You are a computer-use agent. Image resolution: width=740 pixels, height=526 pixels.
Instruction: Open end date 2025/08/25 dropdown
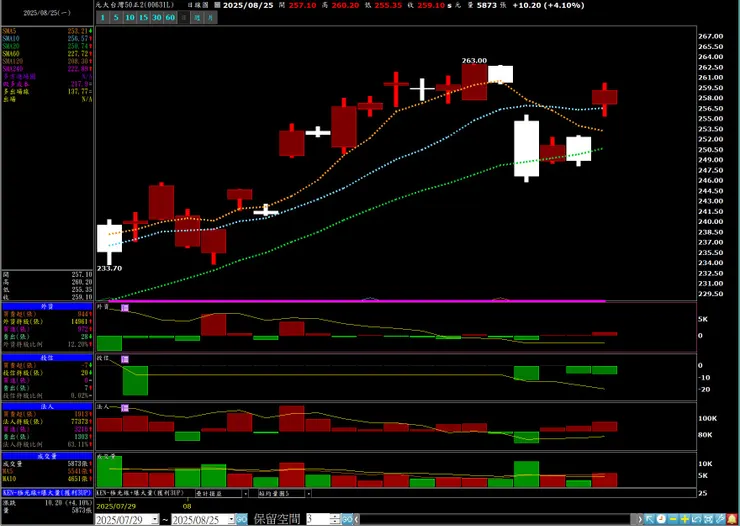[x=231, y=520]
